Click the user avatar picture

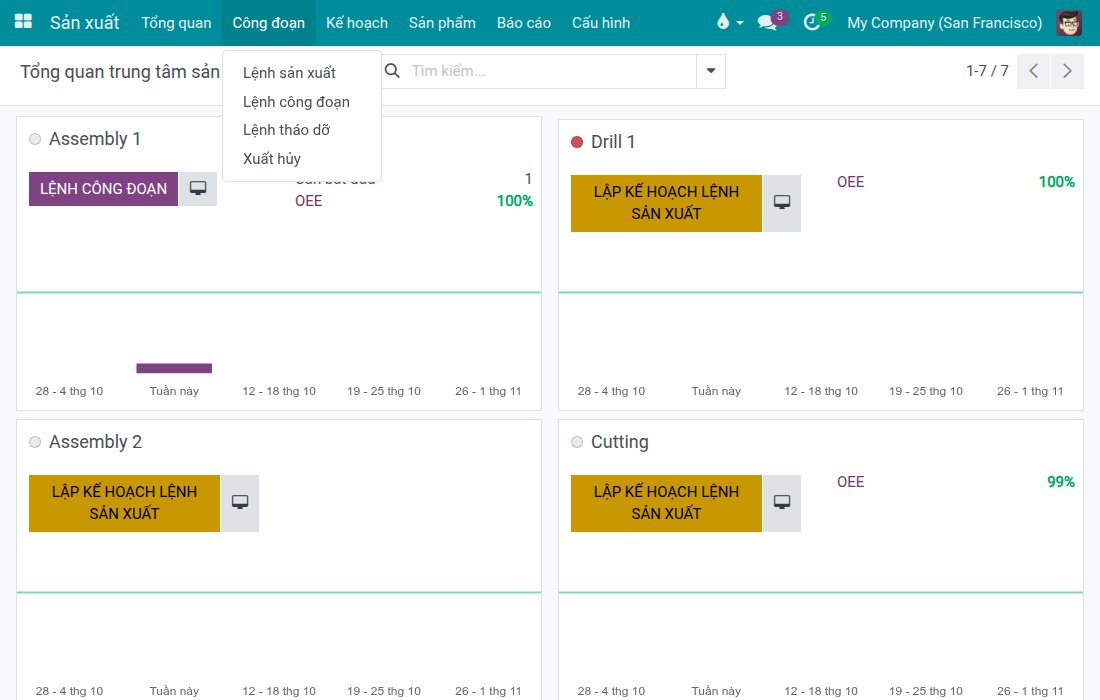click(1068, 22)
